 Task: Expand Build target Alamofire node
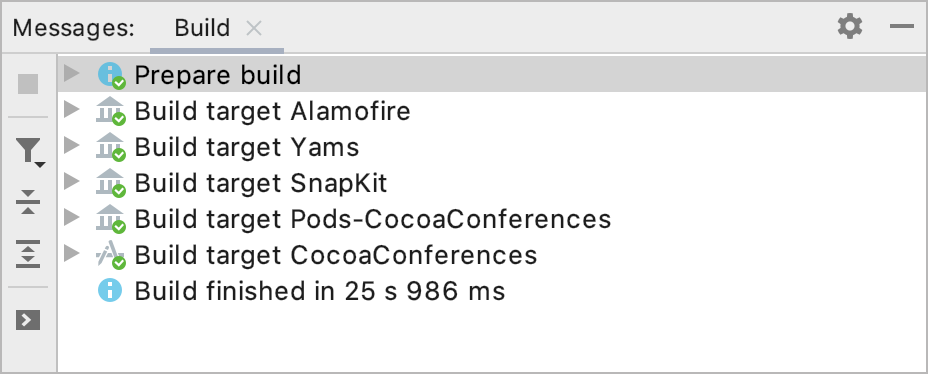(72, 109)
